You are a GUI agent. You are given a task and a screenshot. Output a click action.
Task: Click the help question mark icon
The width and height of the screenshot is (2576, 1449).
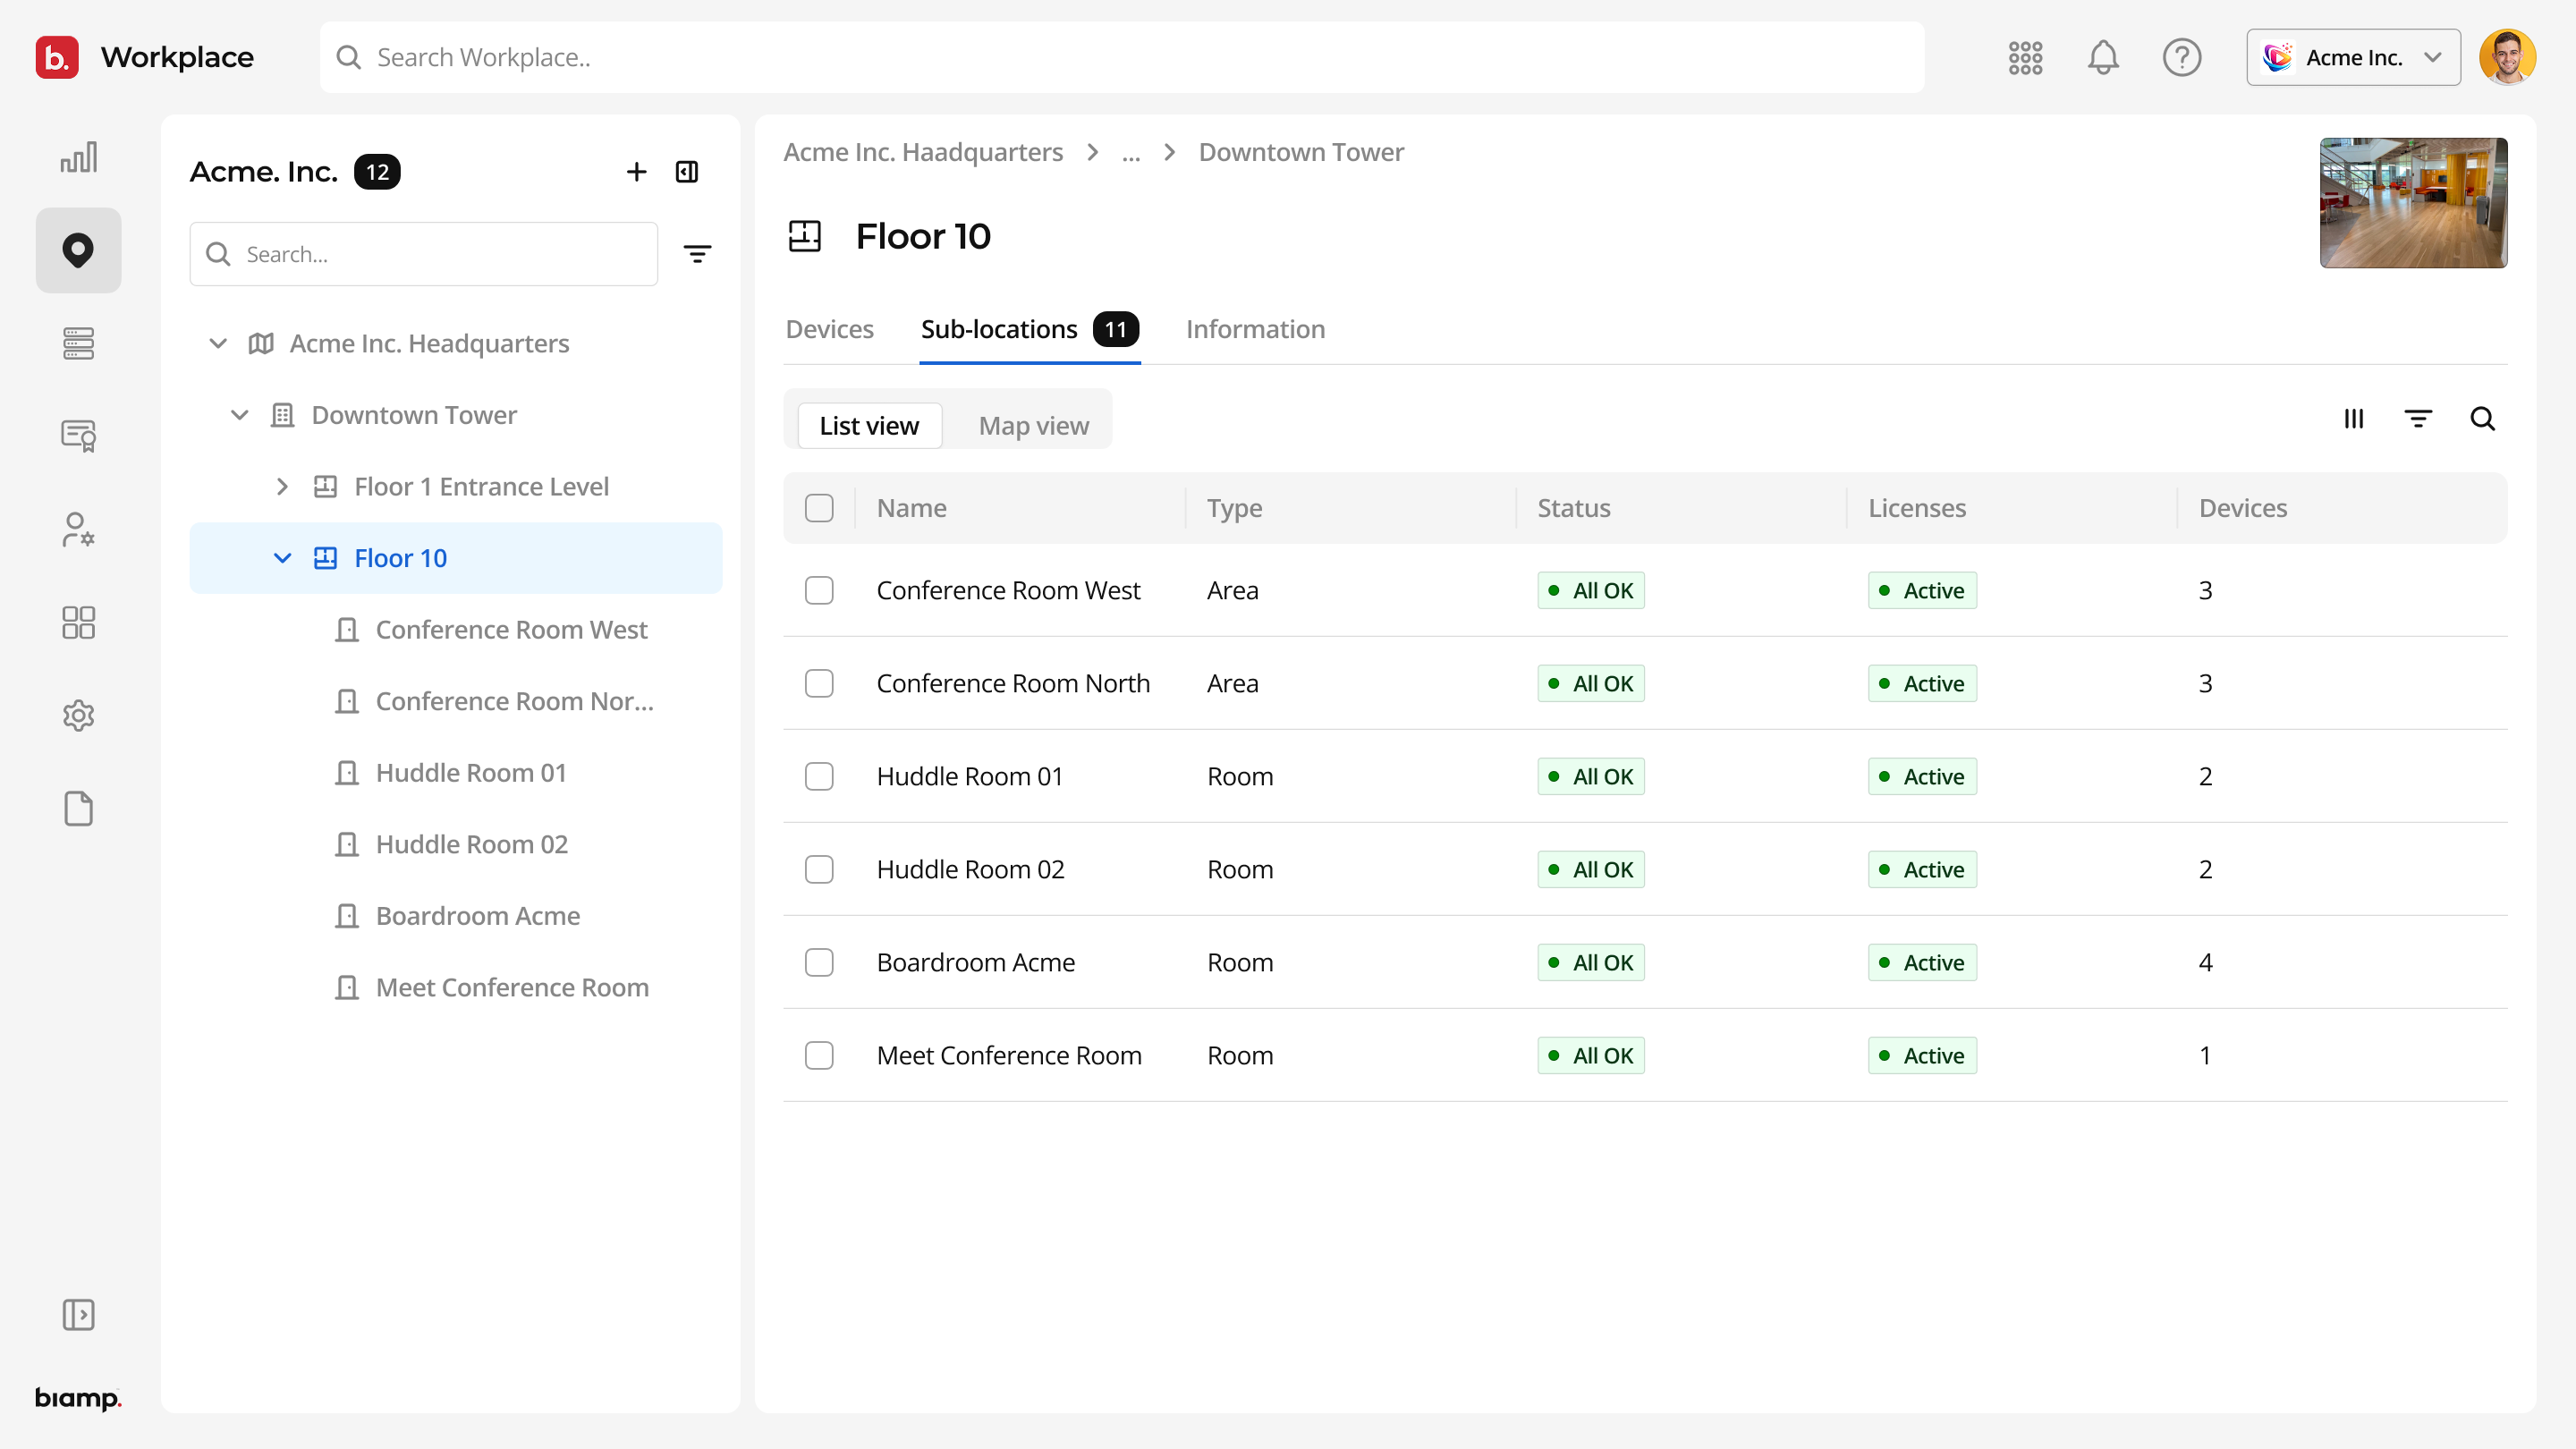point(2181,57)
